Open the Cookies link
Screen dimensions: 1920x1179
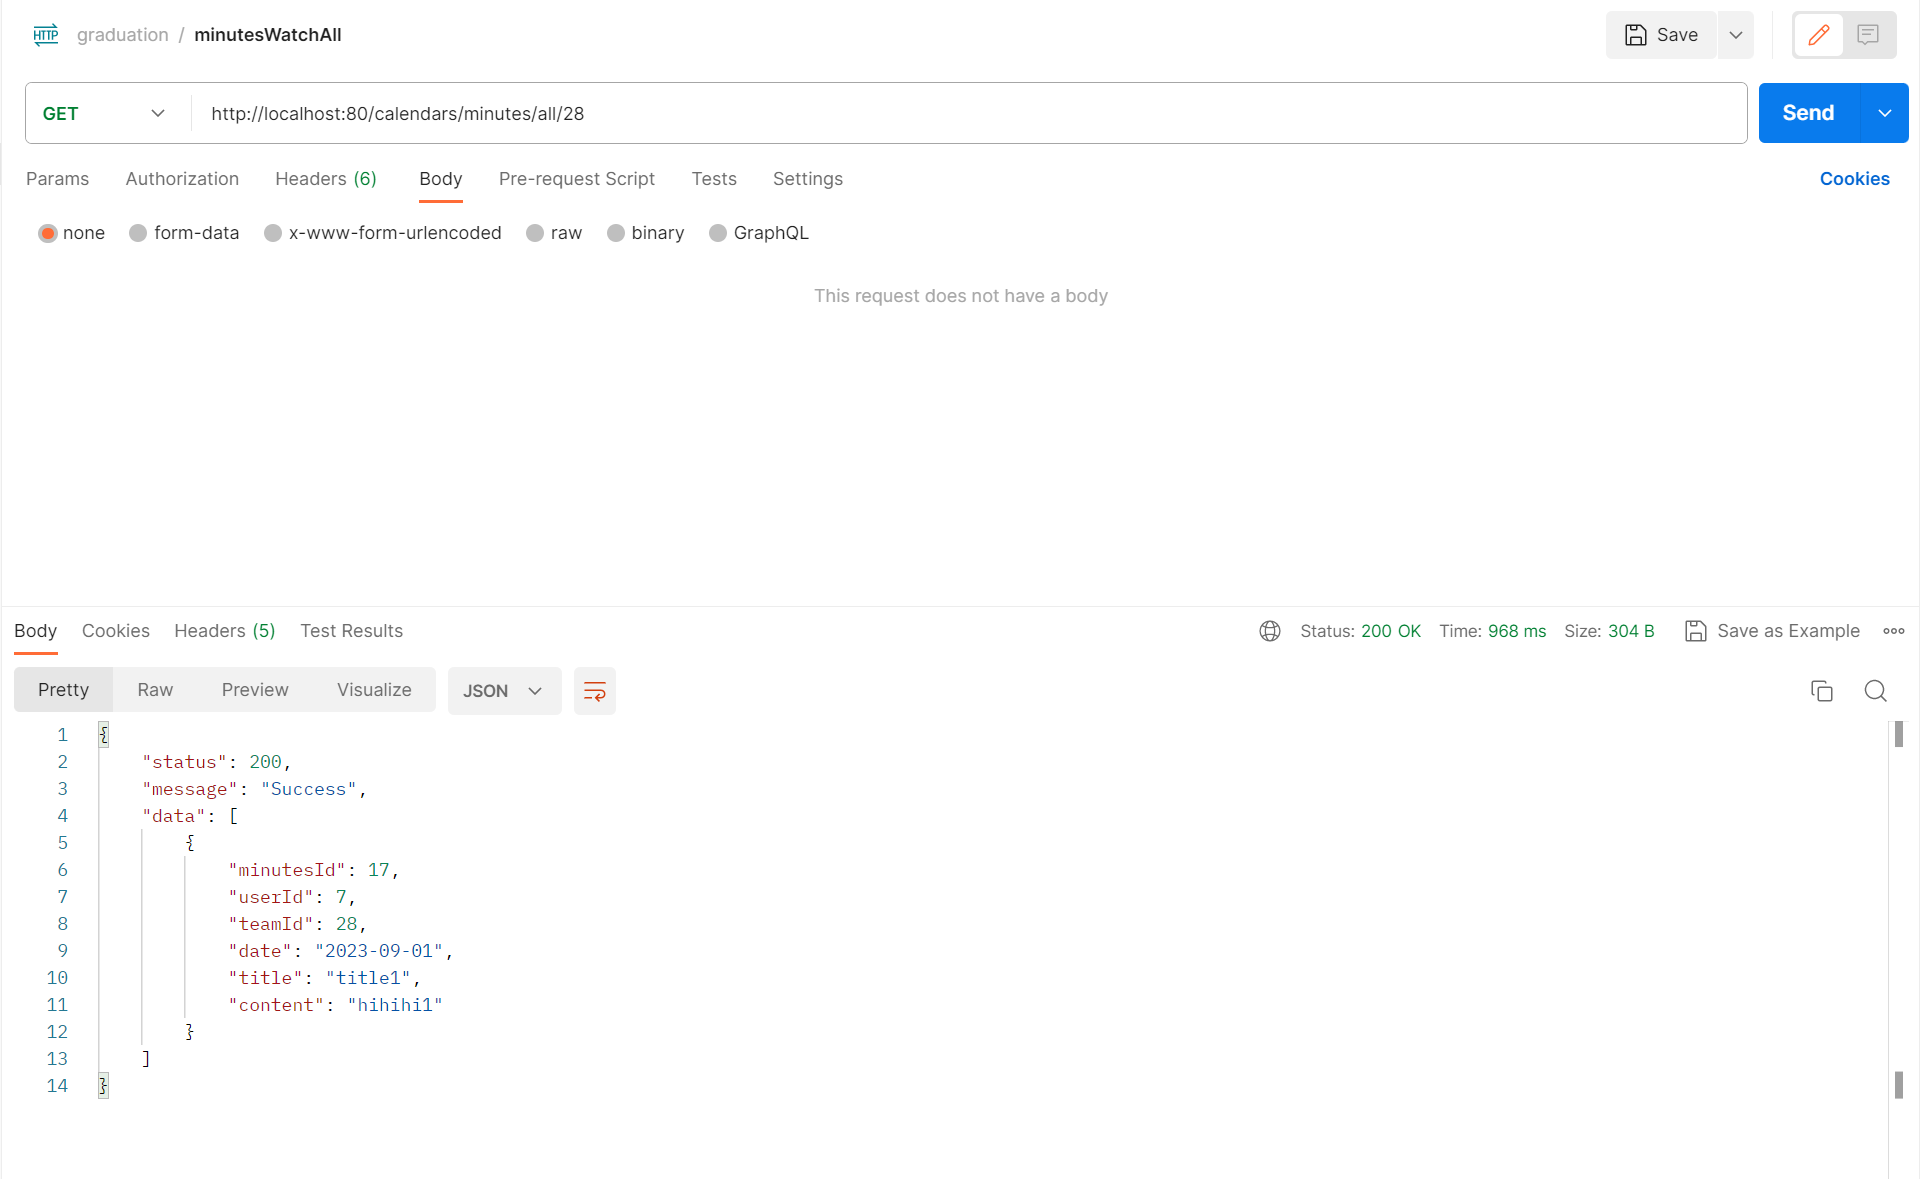(x=1855, y=179)
